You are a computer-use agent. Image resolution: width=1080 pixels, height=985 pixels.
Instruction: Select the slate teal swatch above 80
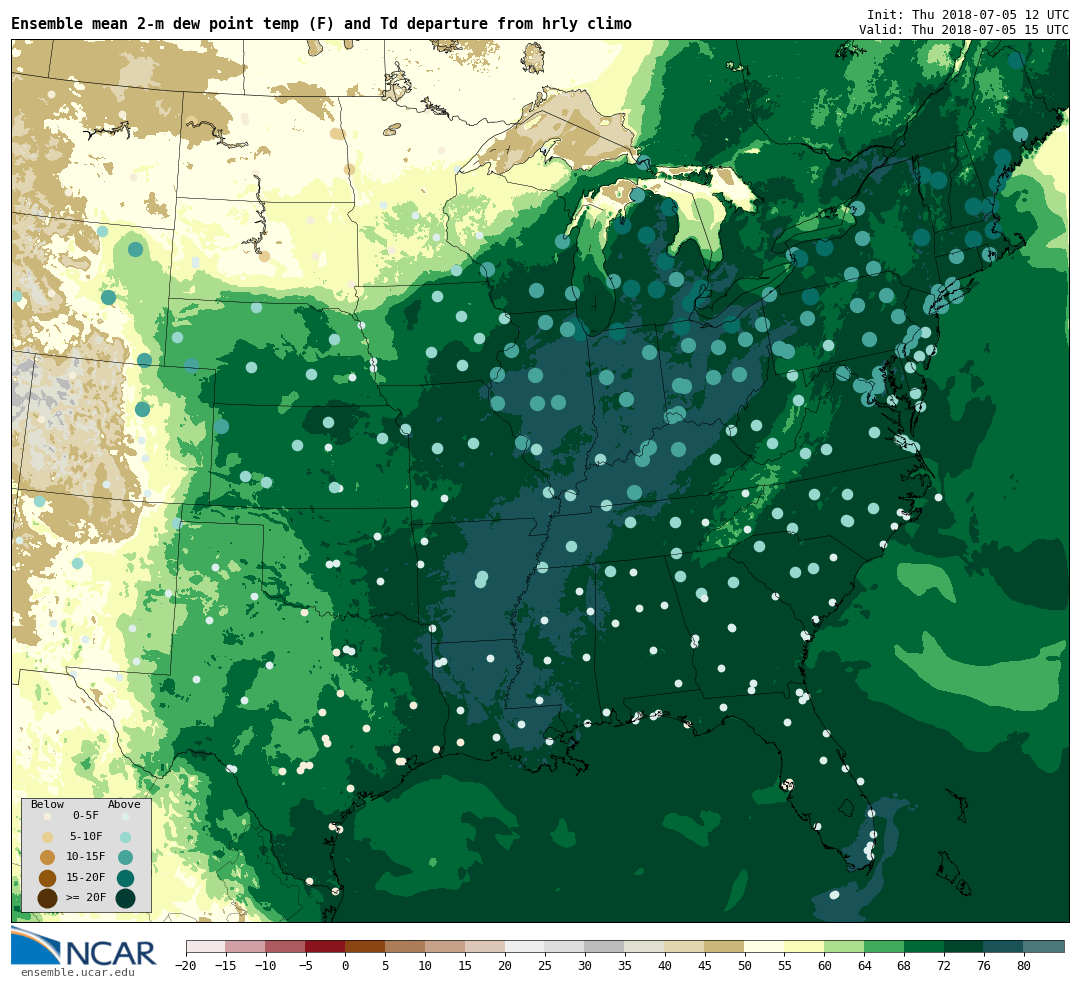(1044, 947)
